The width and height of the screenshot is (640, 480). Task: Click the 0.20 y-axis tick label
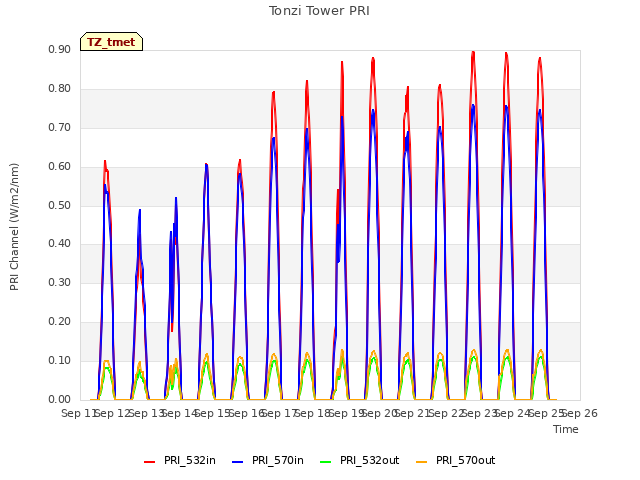pyautogui.click(x=60, y=322)
